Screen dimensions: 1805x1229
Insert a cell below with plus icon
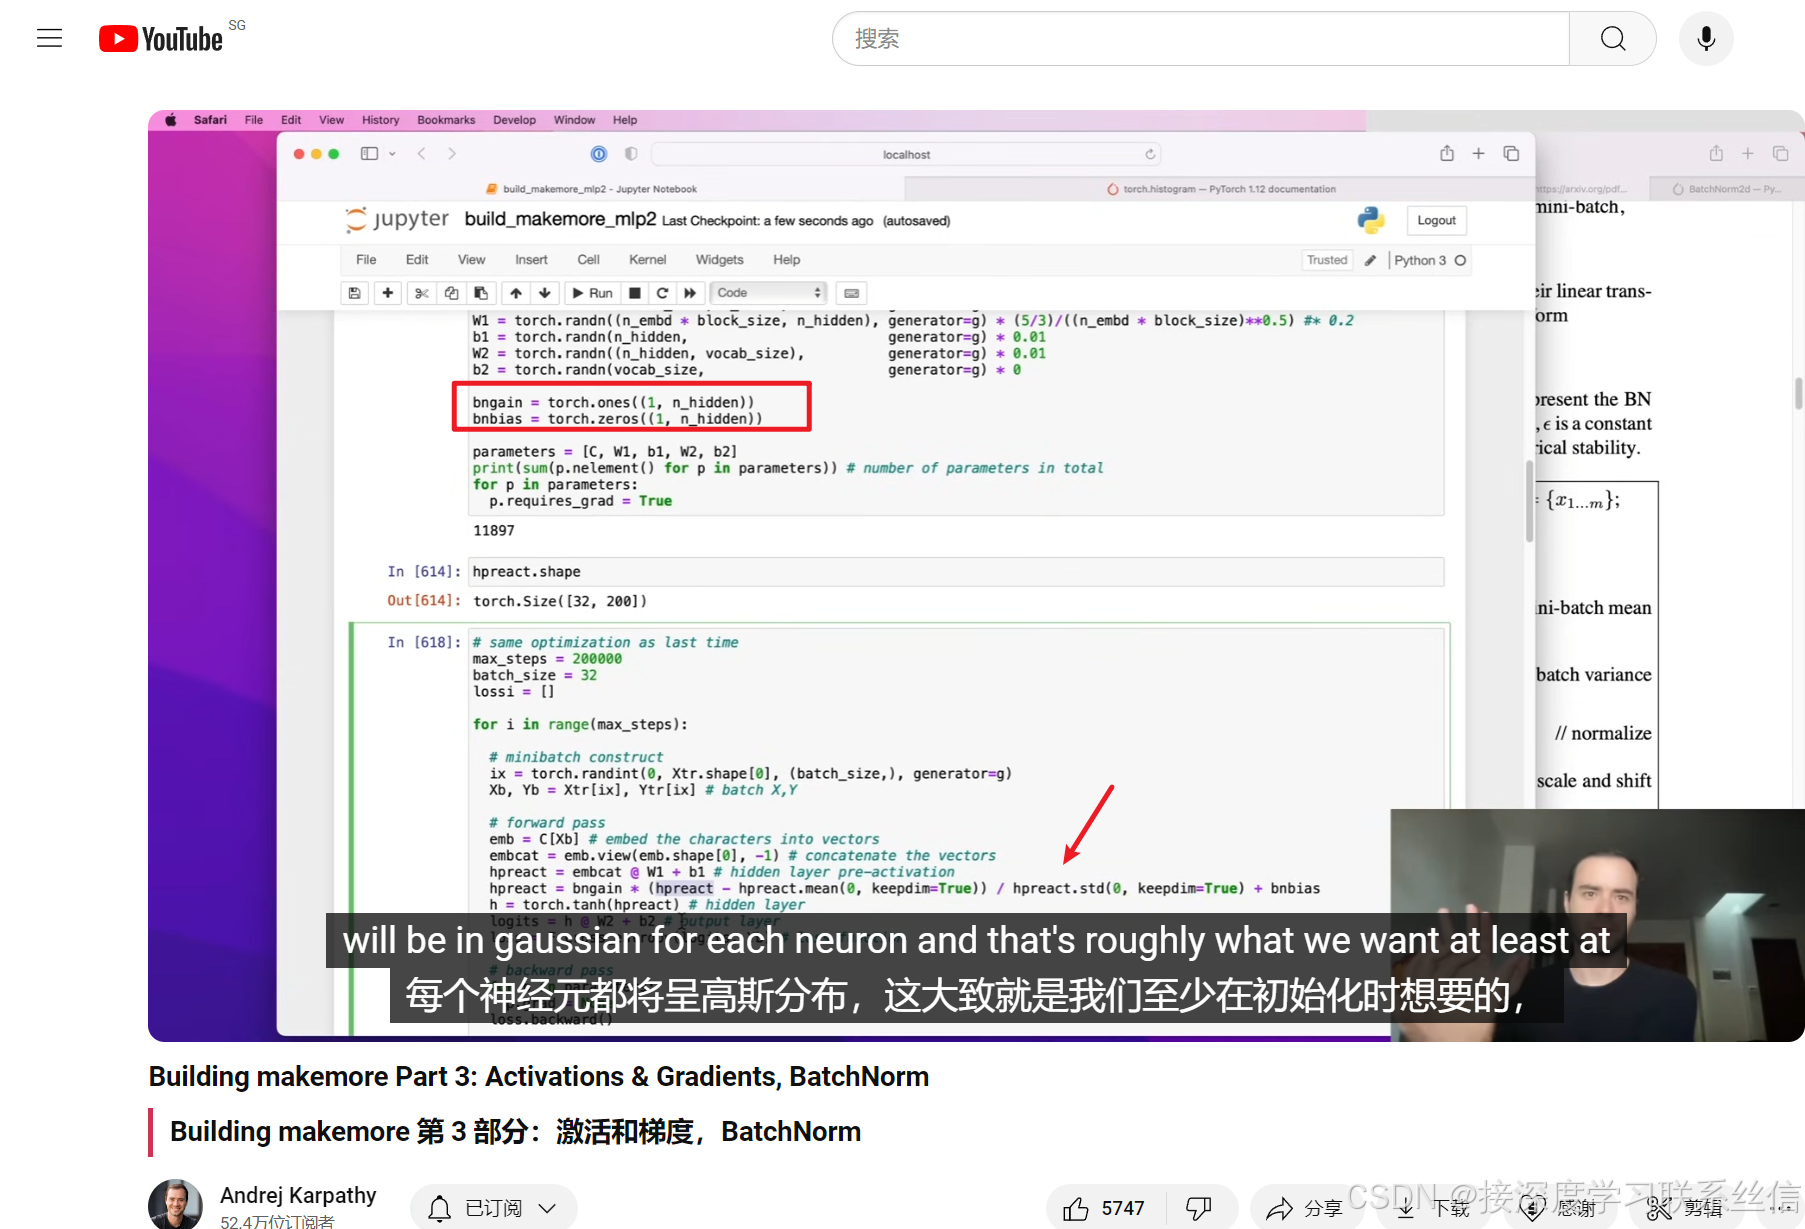tap(387, 293)
